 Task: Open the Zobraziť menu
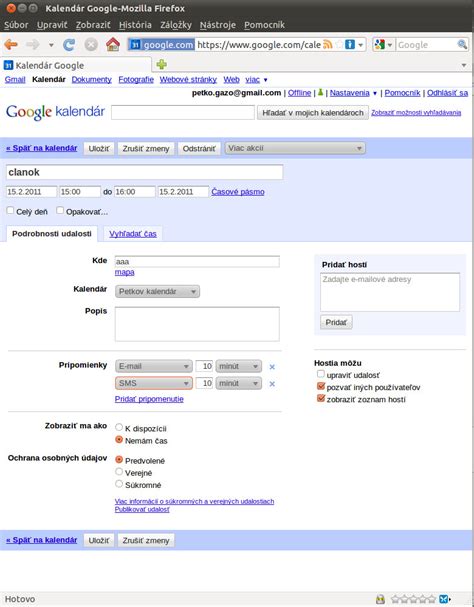(93, 25)
